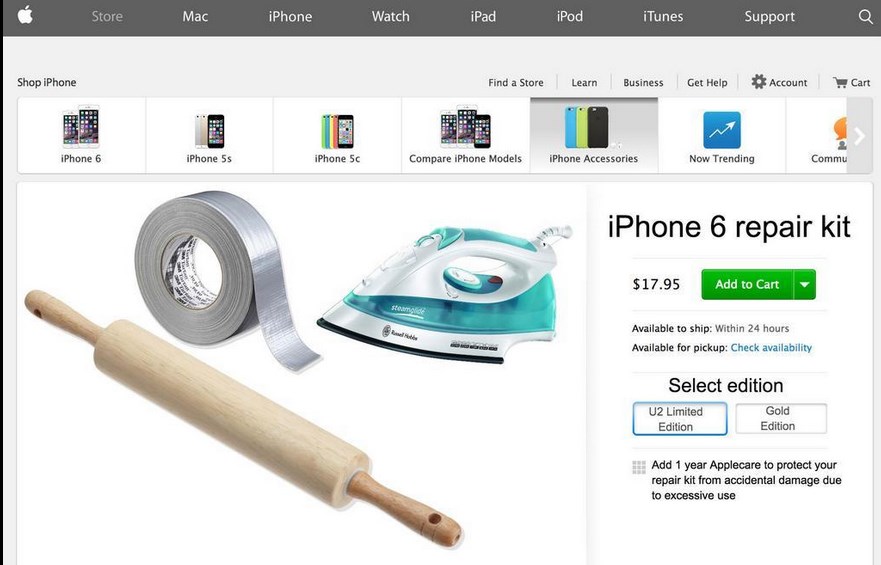
Task: Check the Add 1 year Applecare checkbox
Action: [x=639, y=467]
